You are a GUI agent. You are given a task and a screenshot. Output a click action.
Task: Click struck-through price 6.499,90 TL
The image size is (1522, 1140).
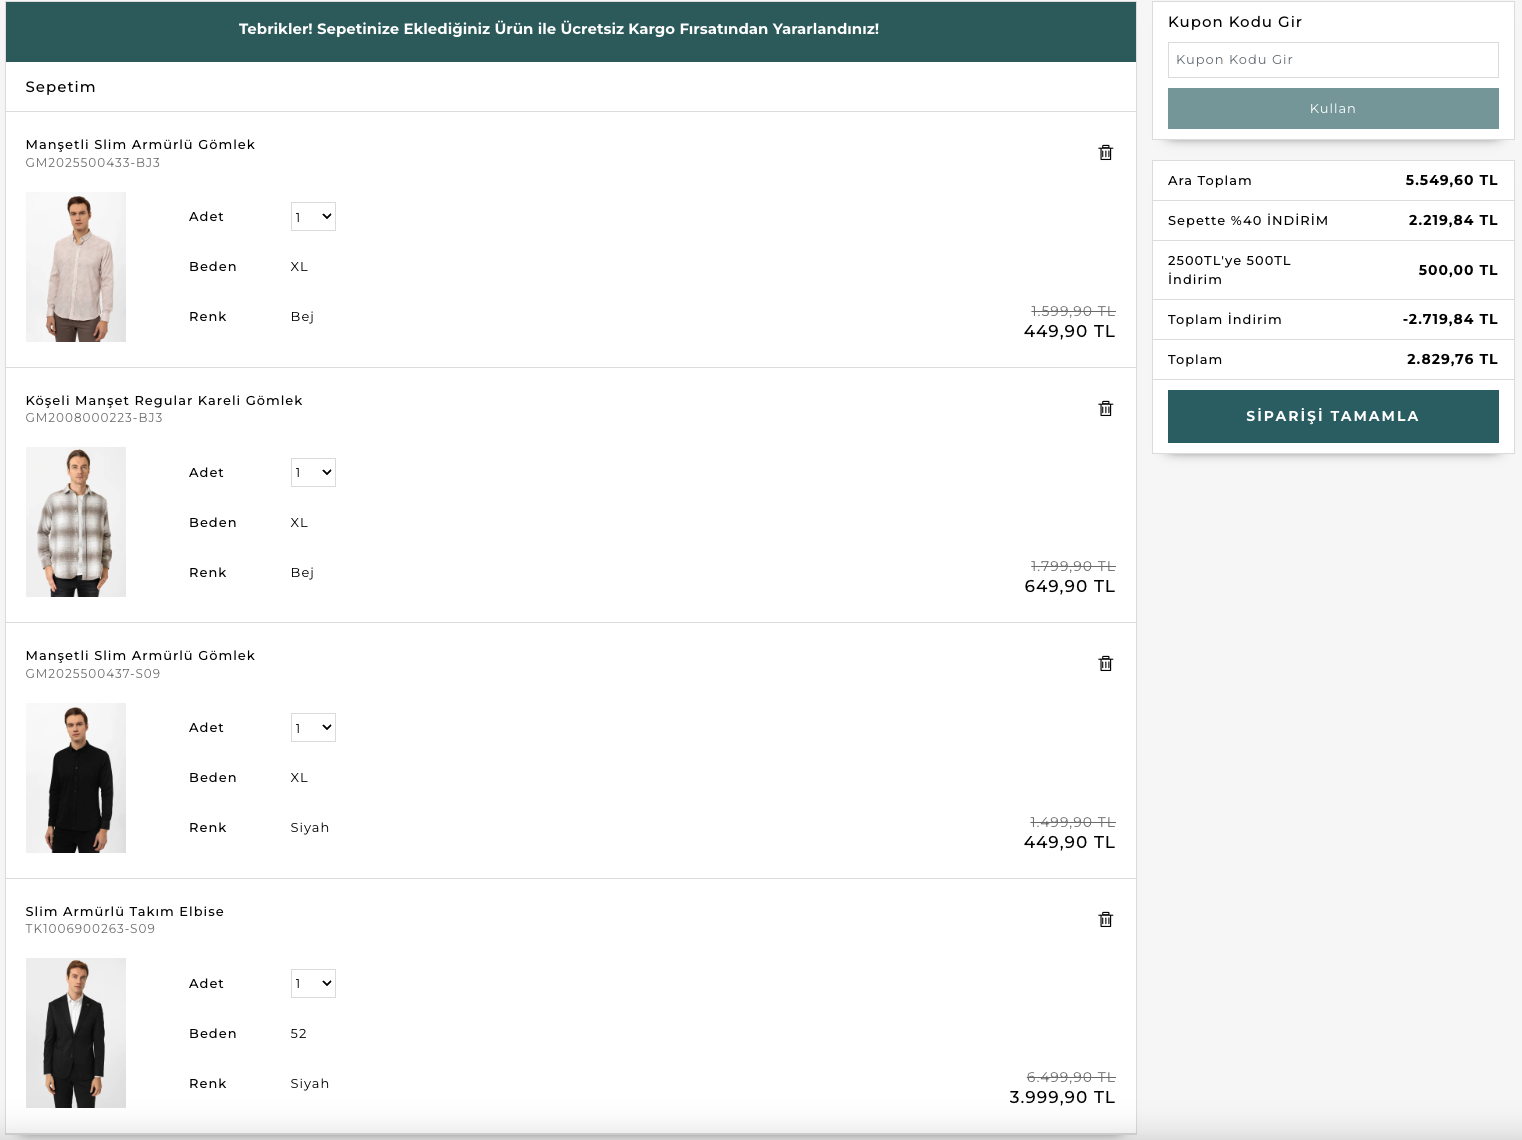[1071, 1078]
